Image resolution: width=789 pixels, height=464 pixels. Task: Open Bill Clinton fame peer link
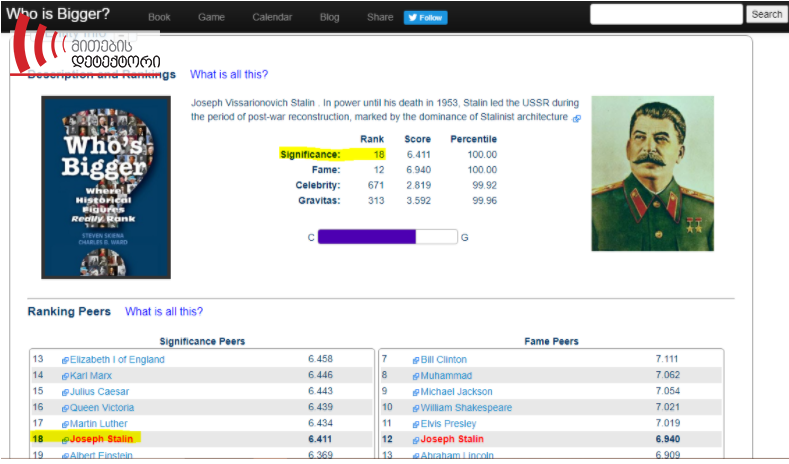coord(443,360)
